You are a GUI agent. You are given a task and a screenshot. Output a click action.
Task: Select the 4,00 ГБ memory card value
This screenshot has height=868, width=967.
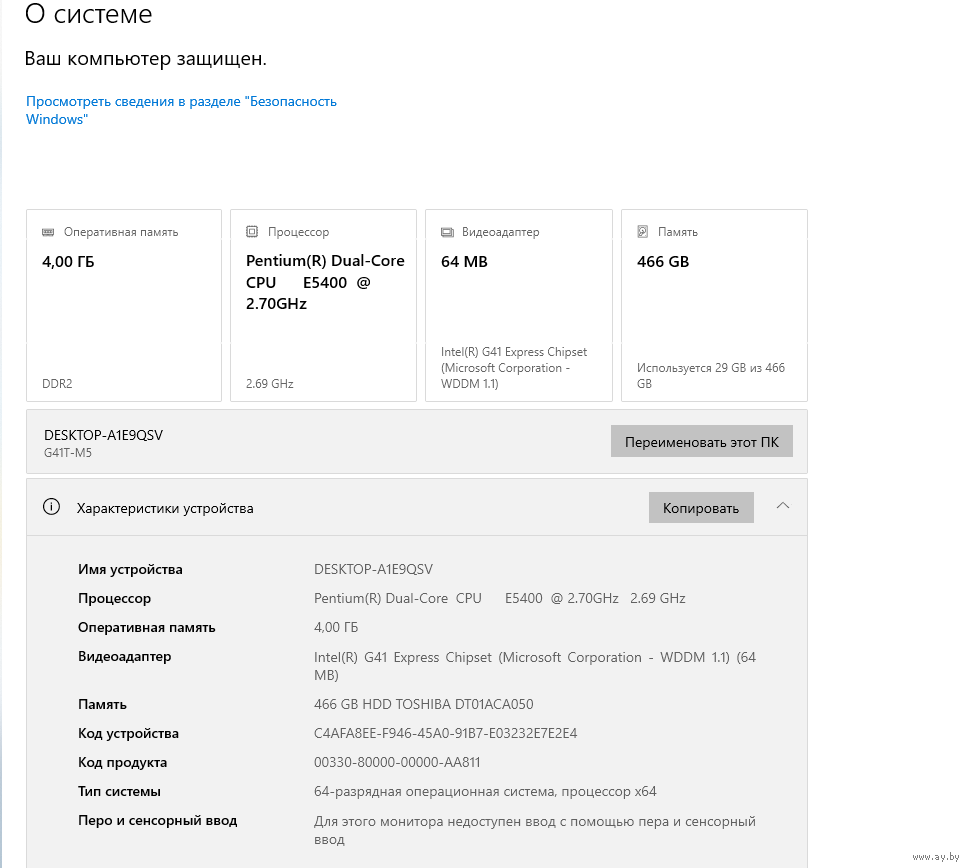point(68,262)
